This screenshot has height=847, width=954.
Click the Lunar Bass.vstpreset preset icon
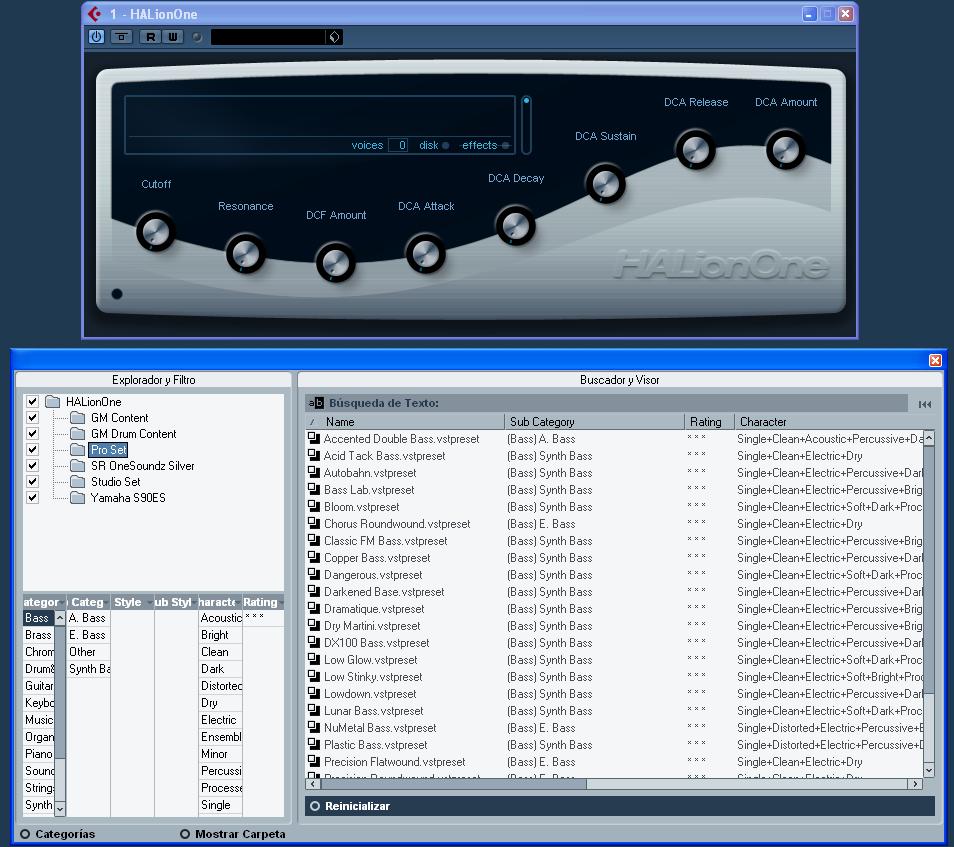314,711
